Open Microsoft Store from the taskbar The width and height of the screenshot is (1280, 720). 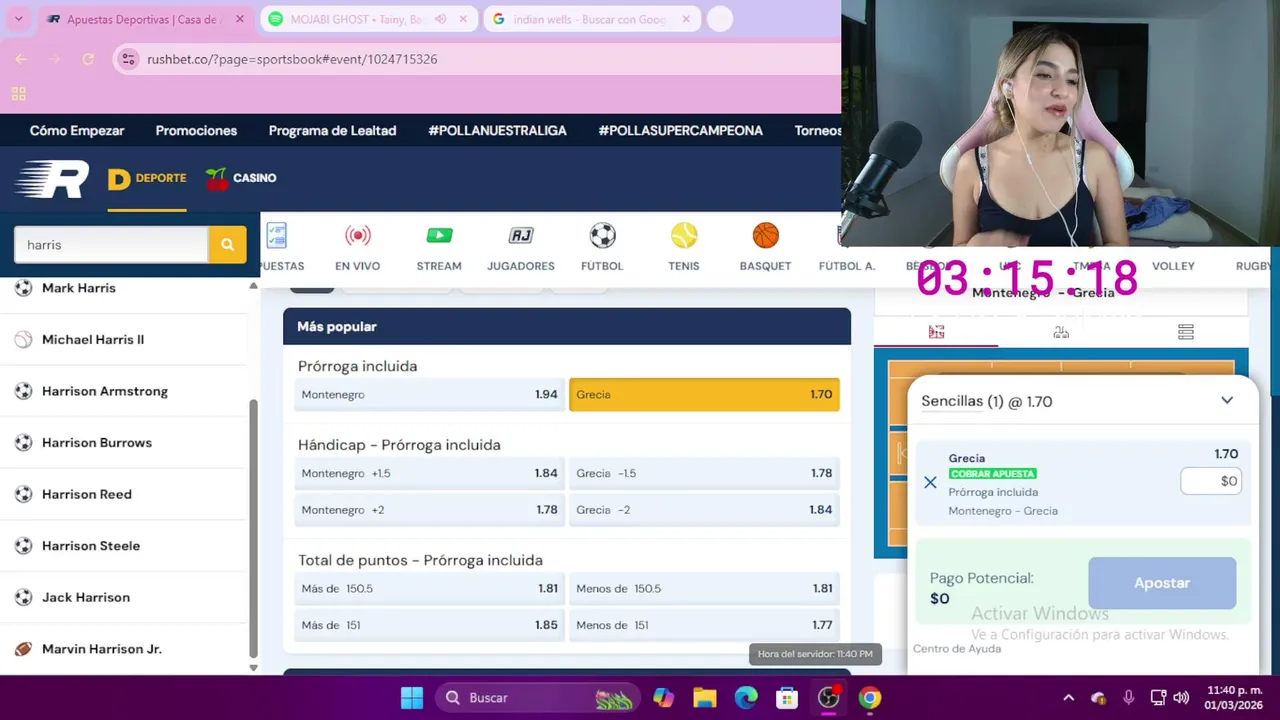(787, 698)
